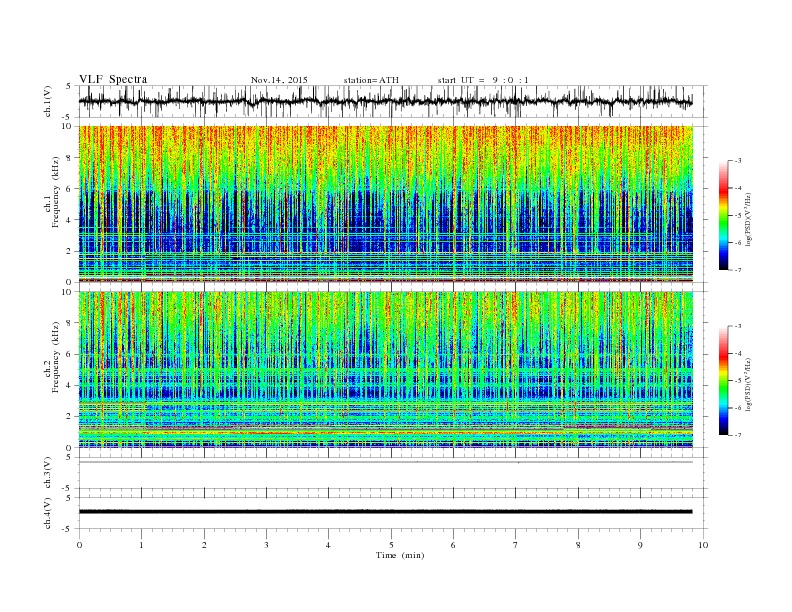Click the "station=ATH" header label

point(371,80)
